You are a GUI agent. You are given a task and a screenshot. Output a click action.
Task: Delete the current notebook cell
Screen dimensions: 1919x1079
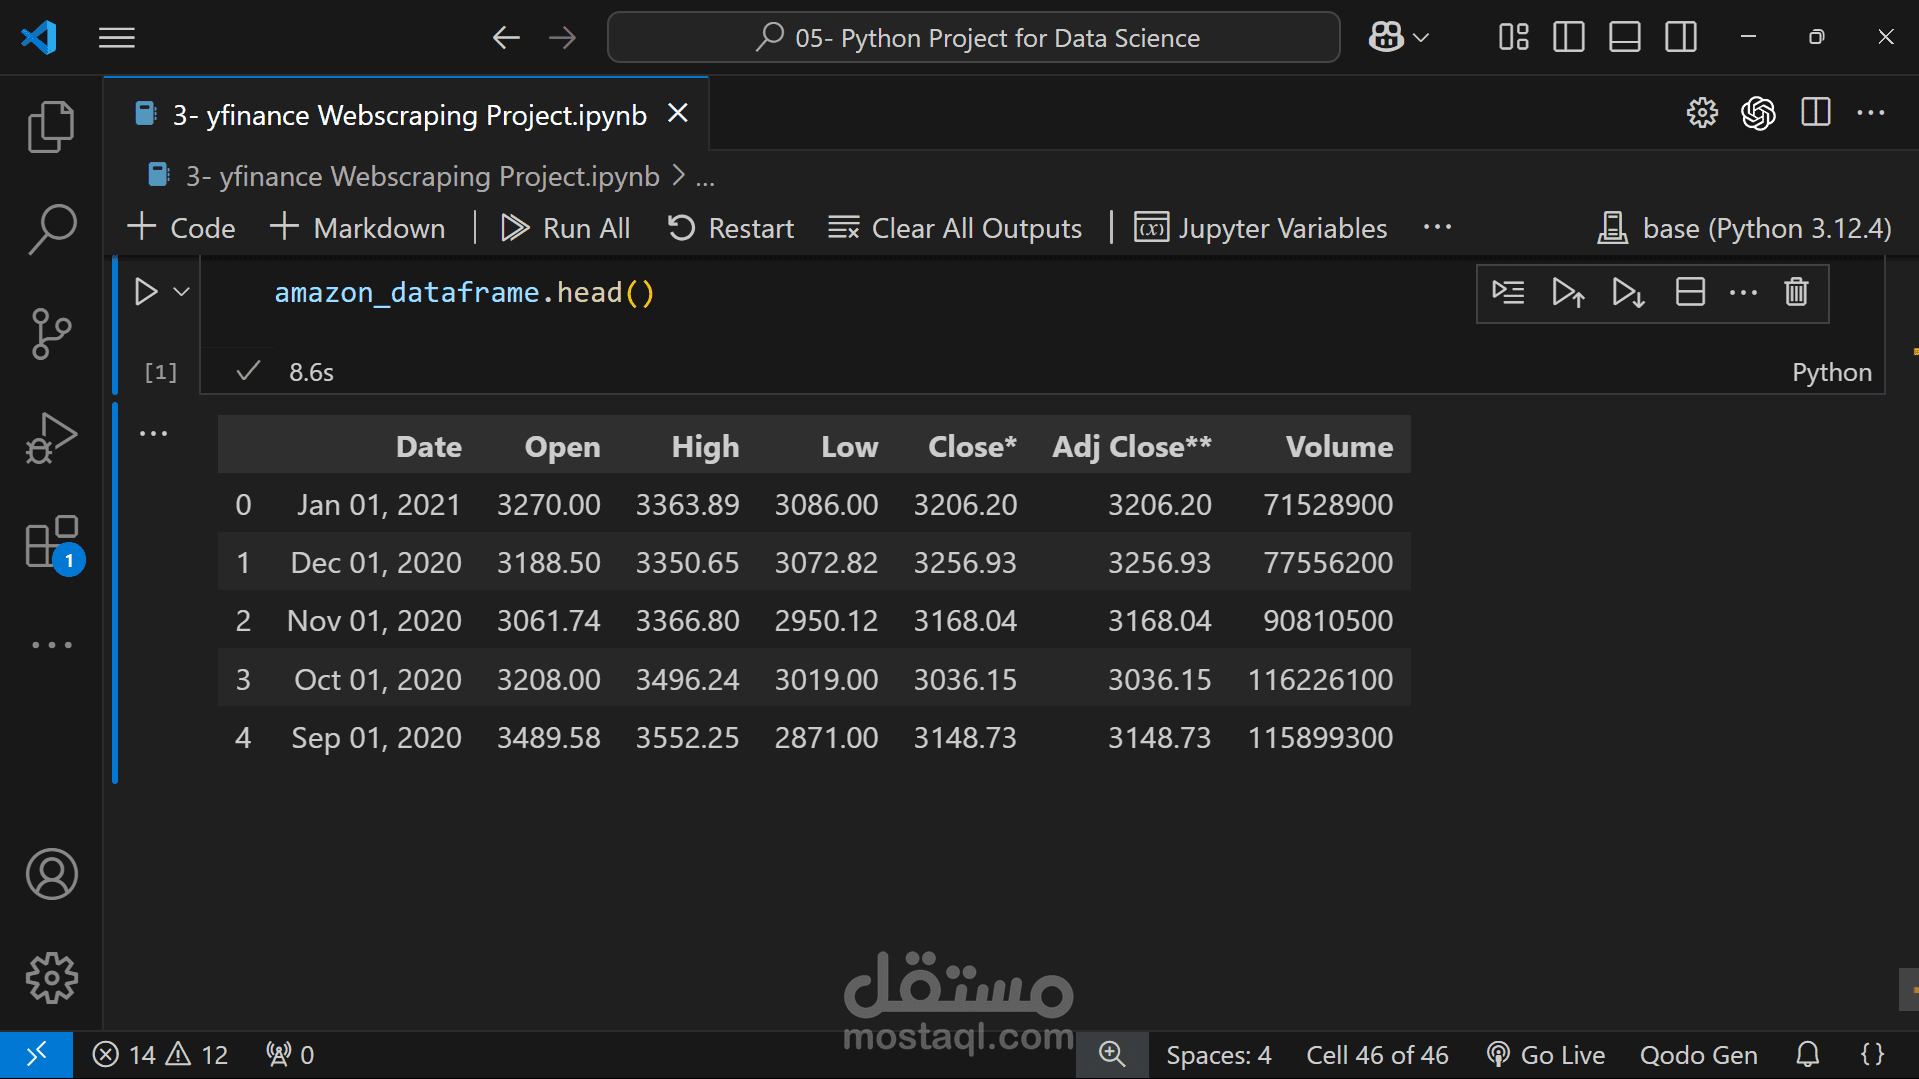pos(1796,292)
